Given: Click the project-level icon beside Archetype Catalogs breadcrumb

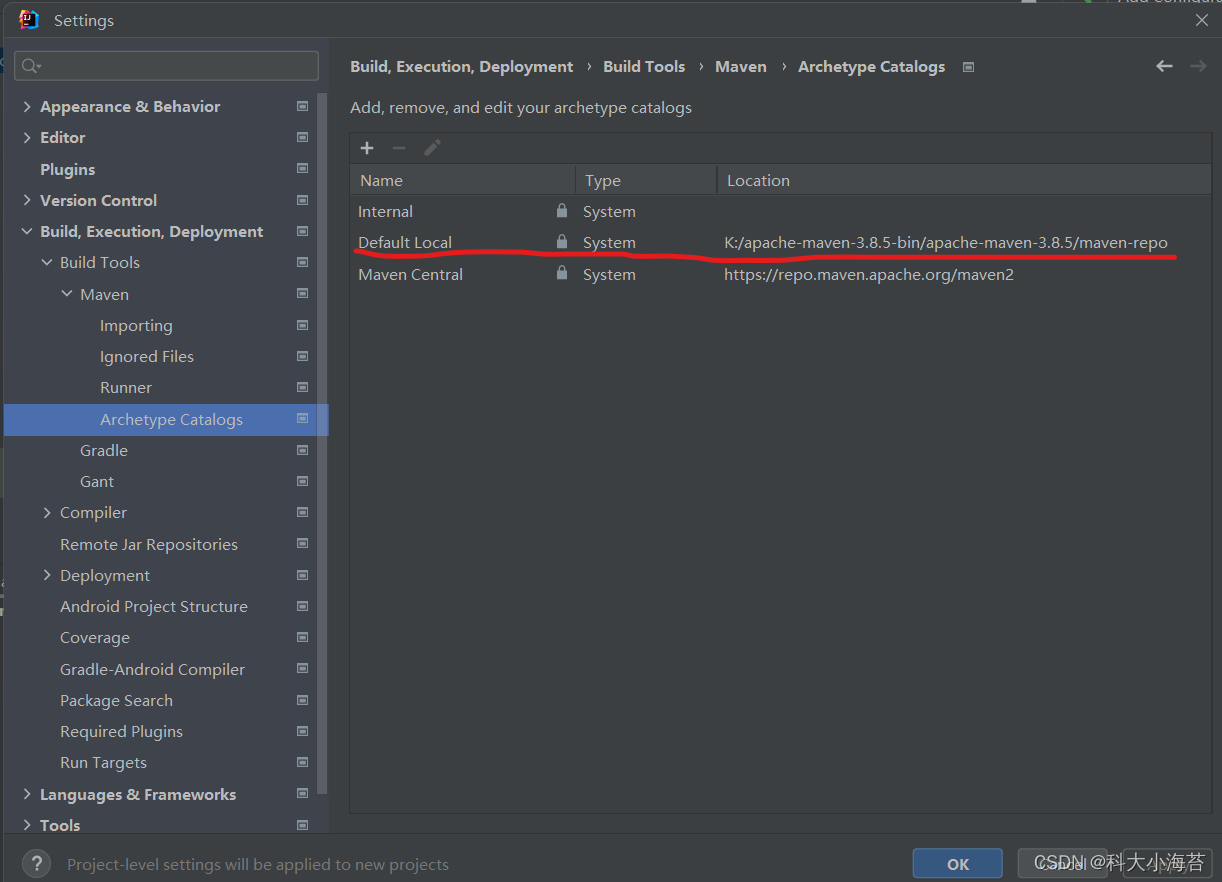Looking at the screenshot, I should [968, 67].
